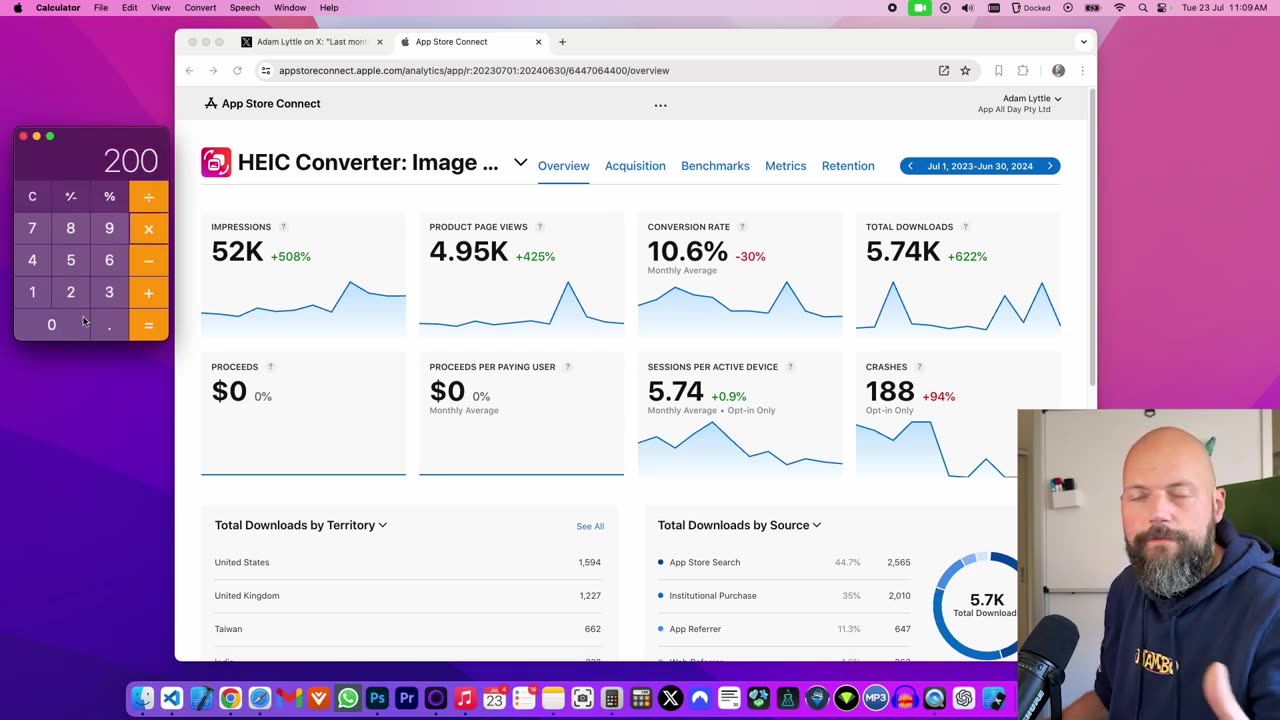Click the calculator equals key
This screenshot has width=1280, height=720.
(148, 325)
